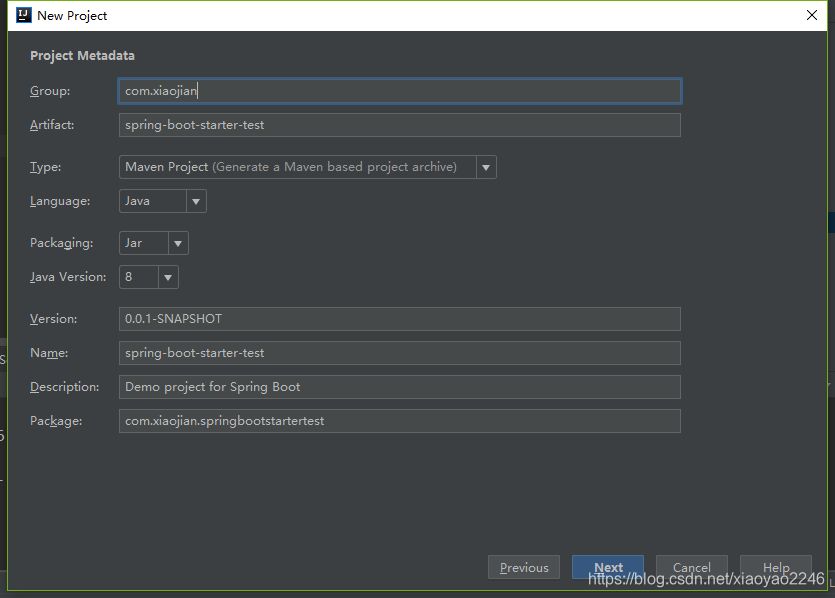Screen dimensions: 835x598
Task: Click the Group label
Action: click(x=50, y=91)
